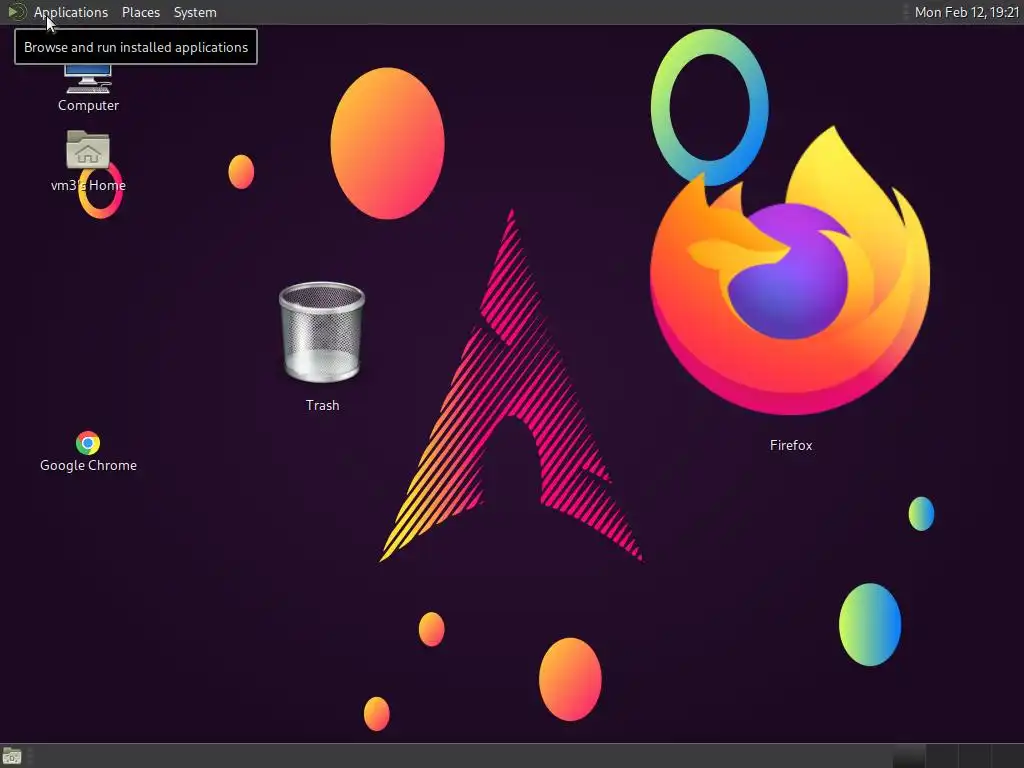Select the Google Chrome launcher icon
This screenshot has height=768, width=1024.
[x=88, y=443]
